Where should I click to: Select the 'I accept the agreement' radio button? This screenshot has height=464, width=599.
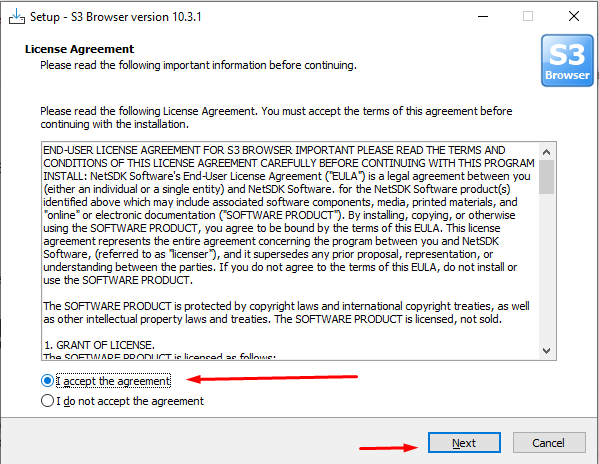point(47,381)
